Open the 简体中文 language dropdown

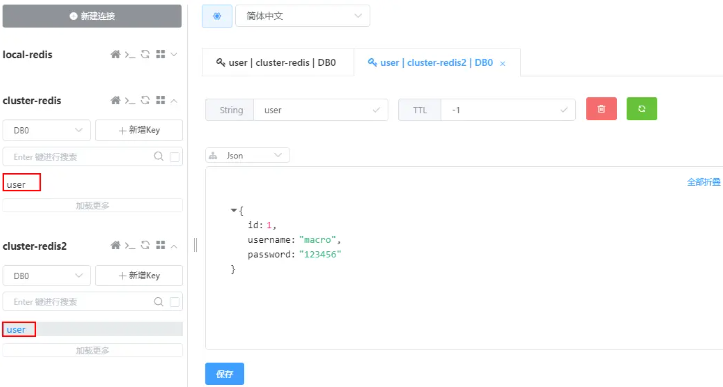point(302,16)
